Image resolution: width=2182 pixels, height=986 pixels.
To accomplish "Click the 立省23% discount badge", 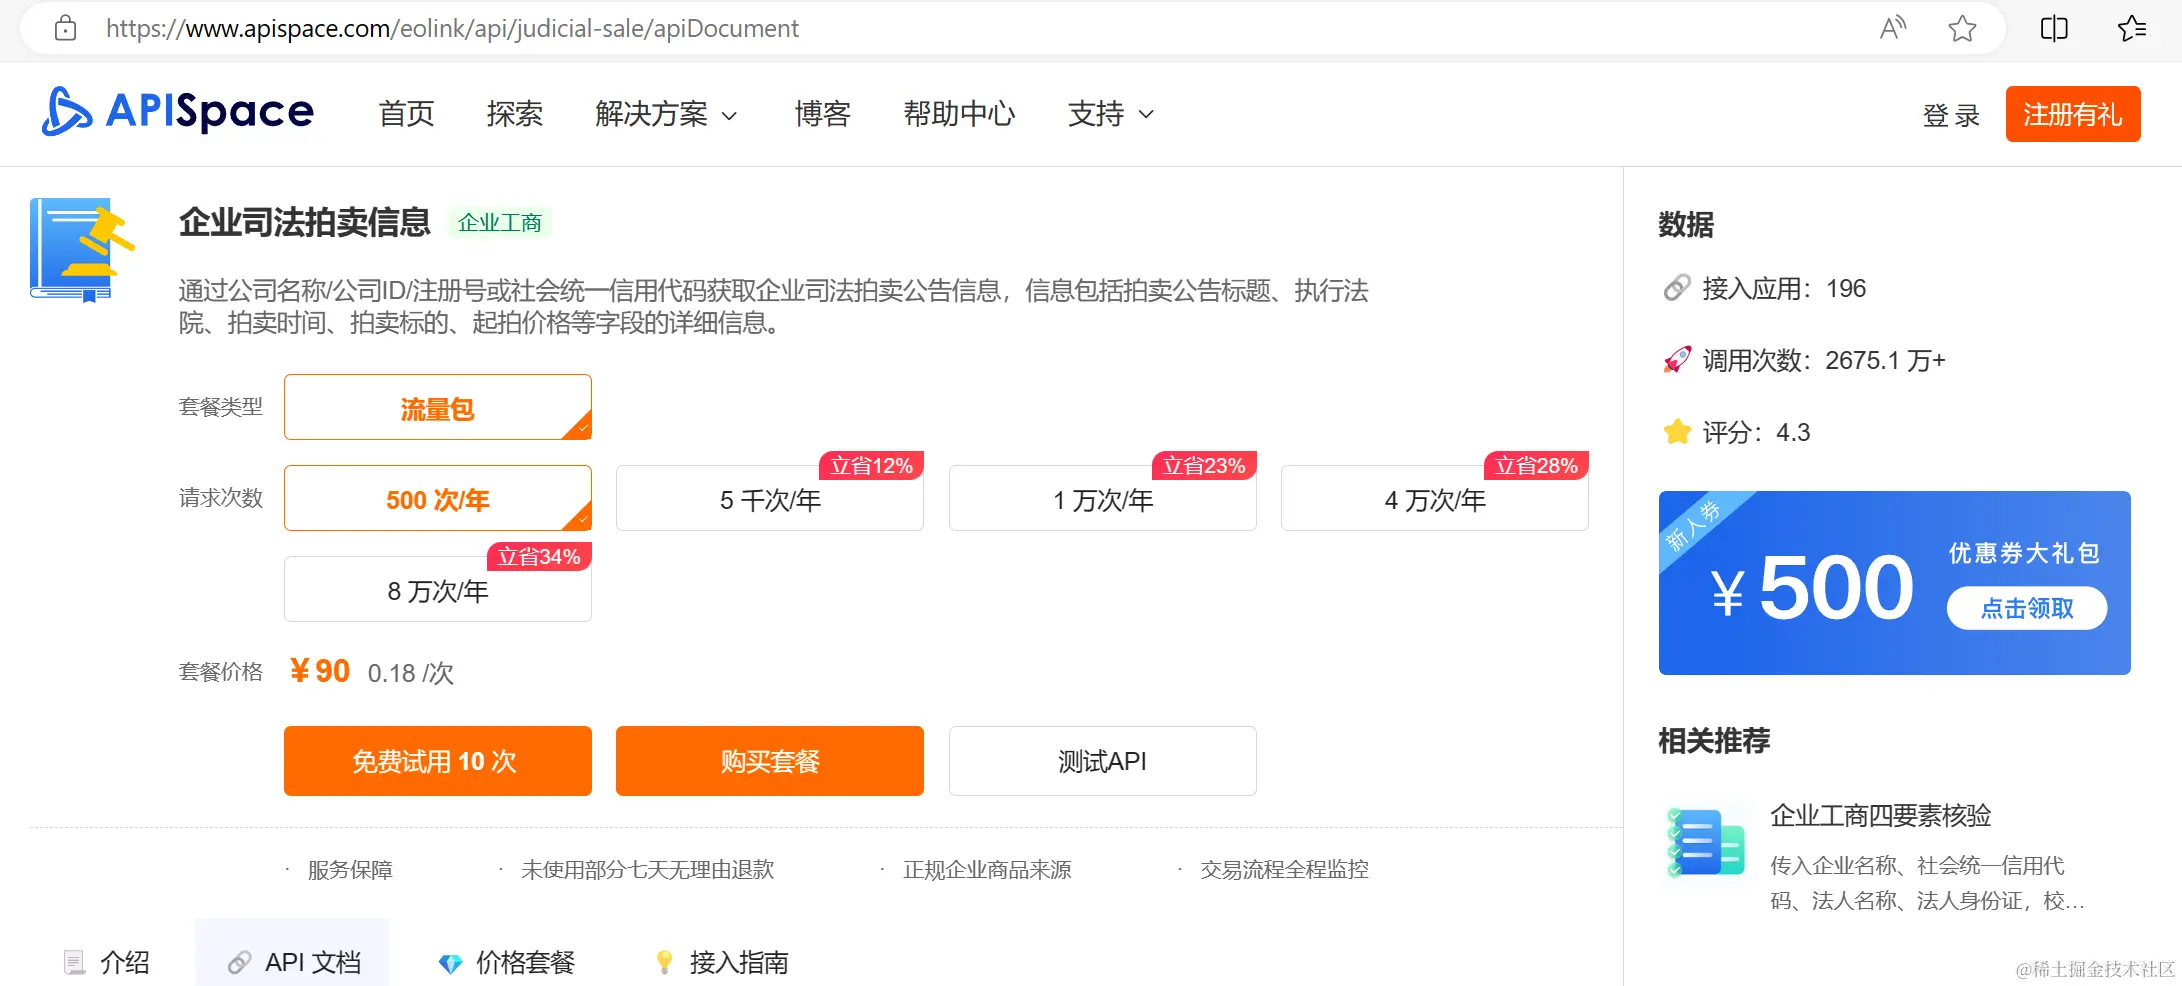I will [1204, 465].
